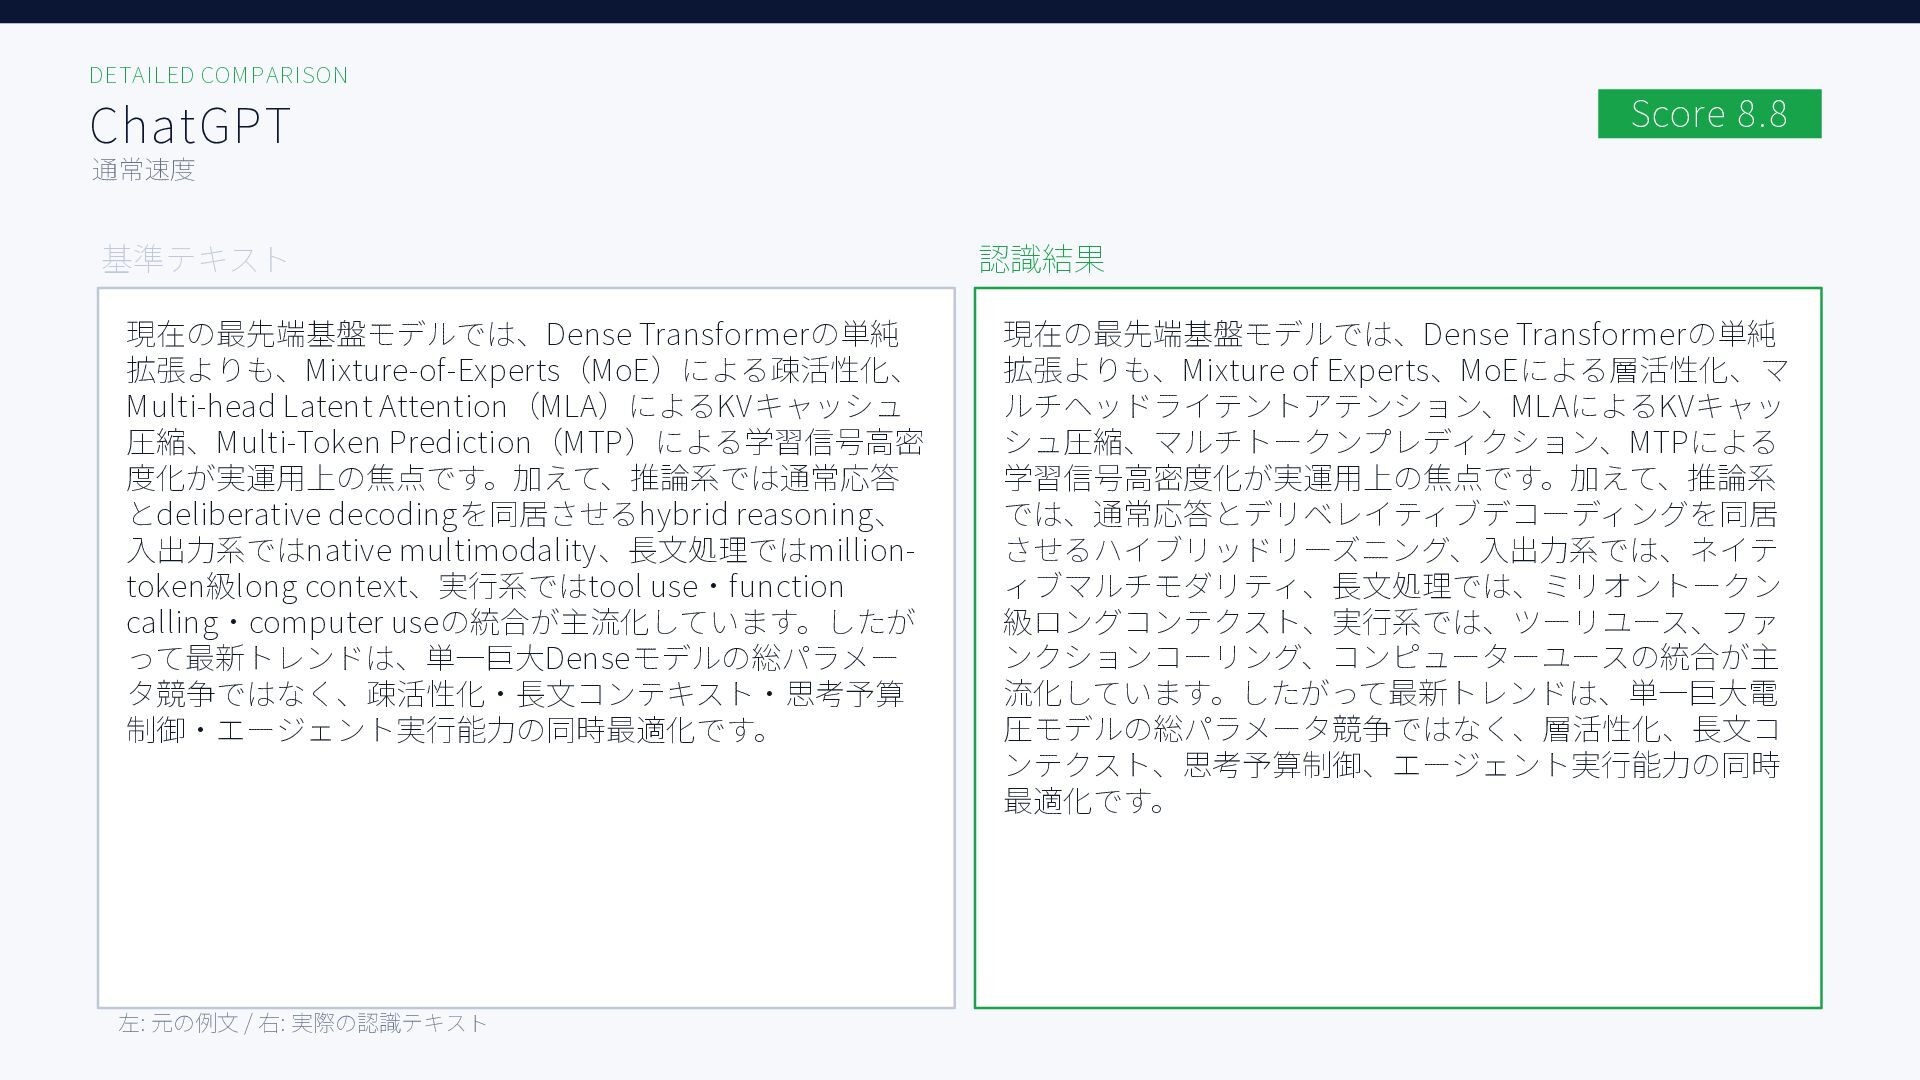Click the dark navy top bar
1920x1080 pixels.
tap(960, 11)
